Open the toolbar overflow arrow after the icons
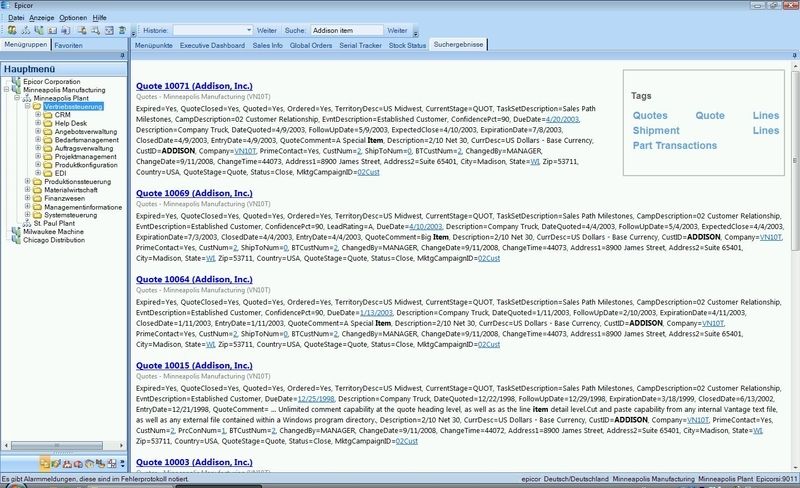 coord(134,34)
